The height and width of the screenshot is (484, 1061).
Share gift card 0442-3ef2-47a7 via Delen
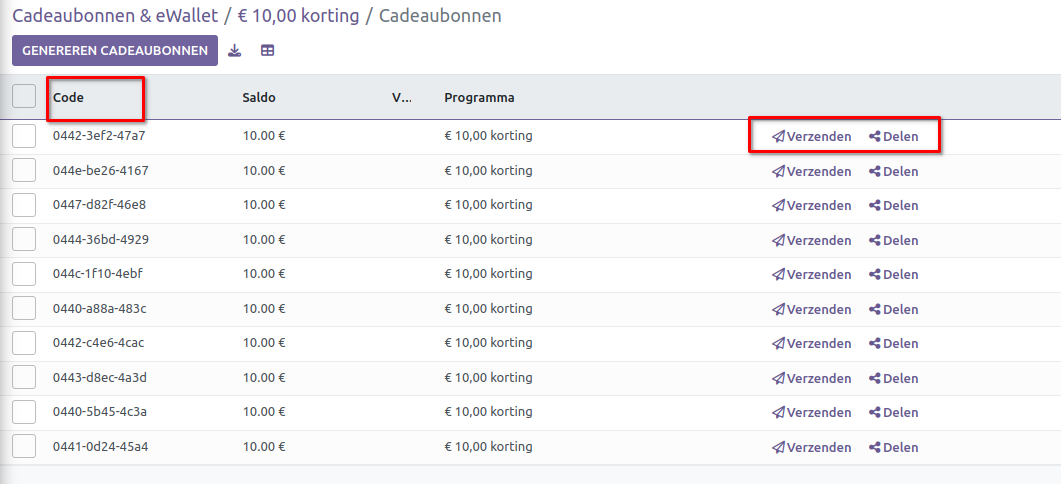(893, 137)
